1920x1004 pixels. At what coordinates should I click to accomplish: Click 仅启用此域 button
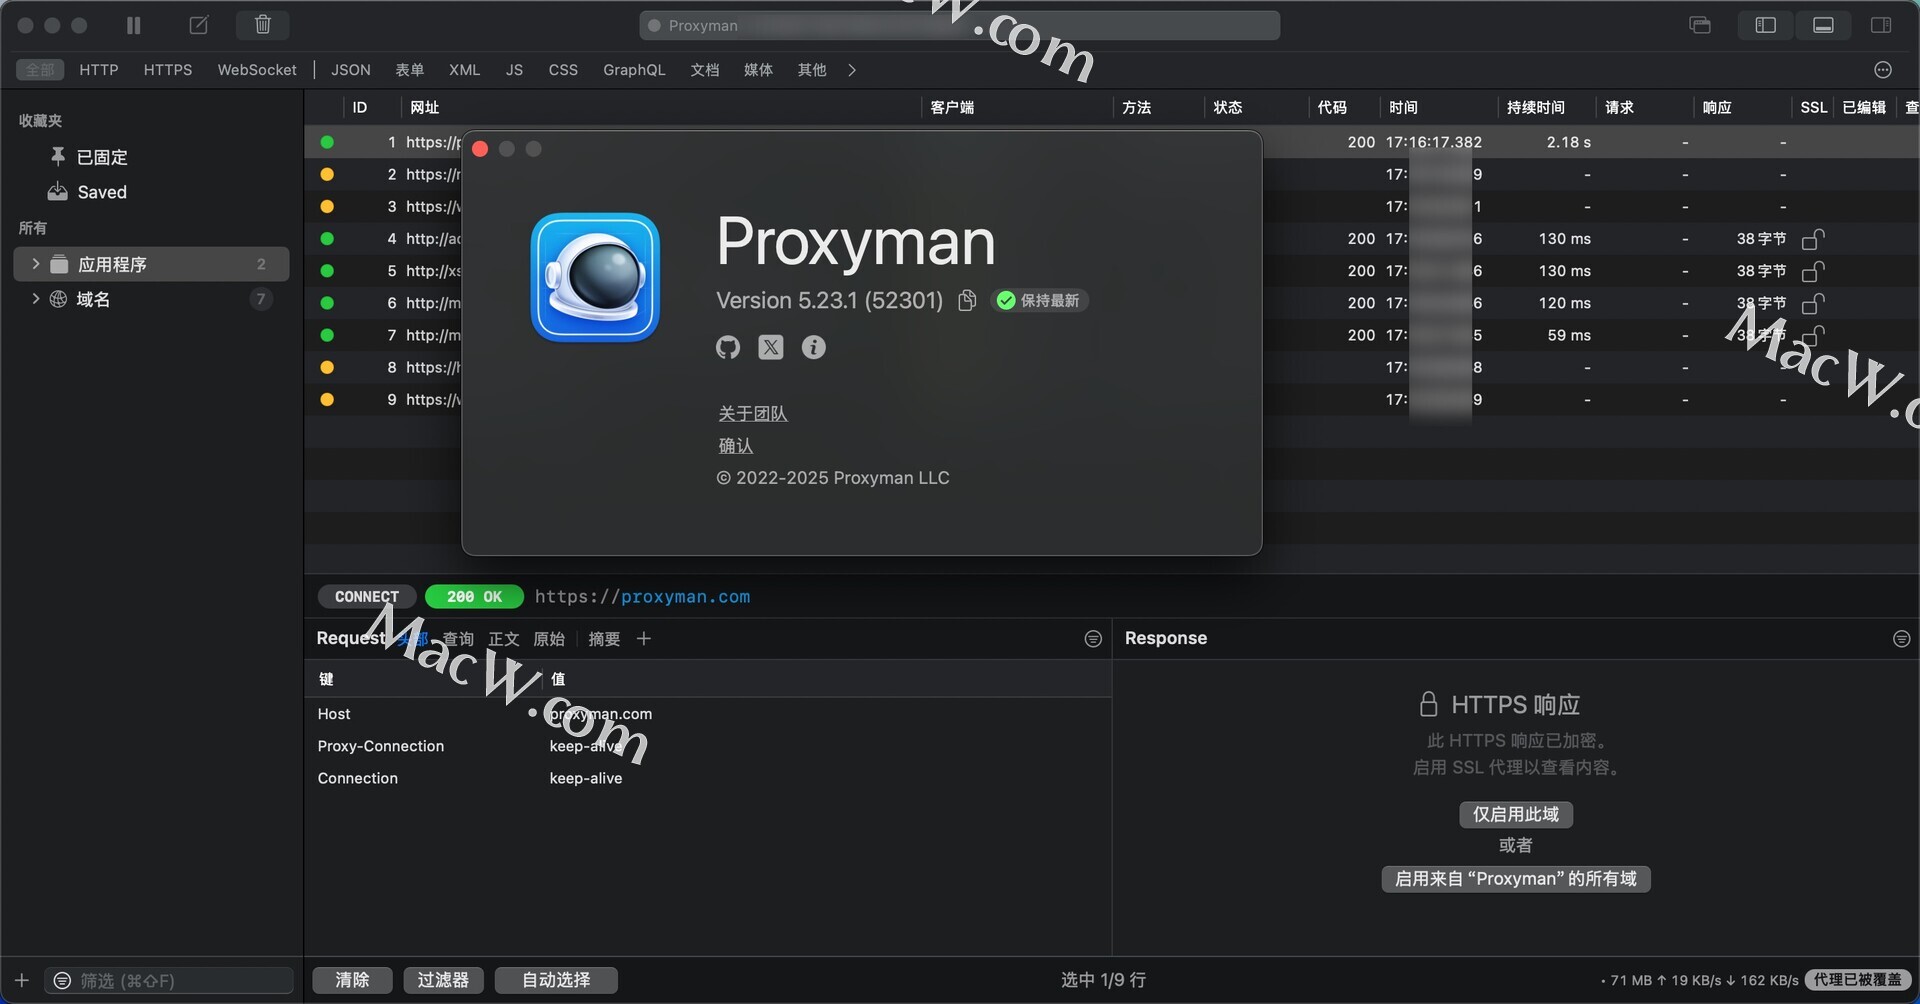tap(1516, 815)
